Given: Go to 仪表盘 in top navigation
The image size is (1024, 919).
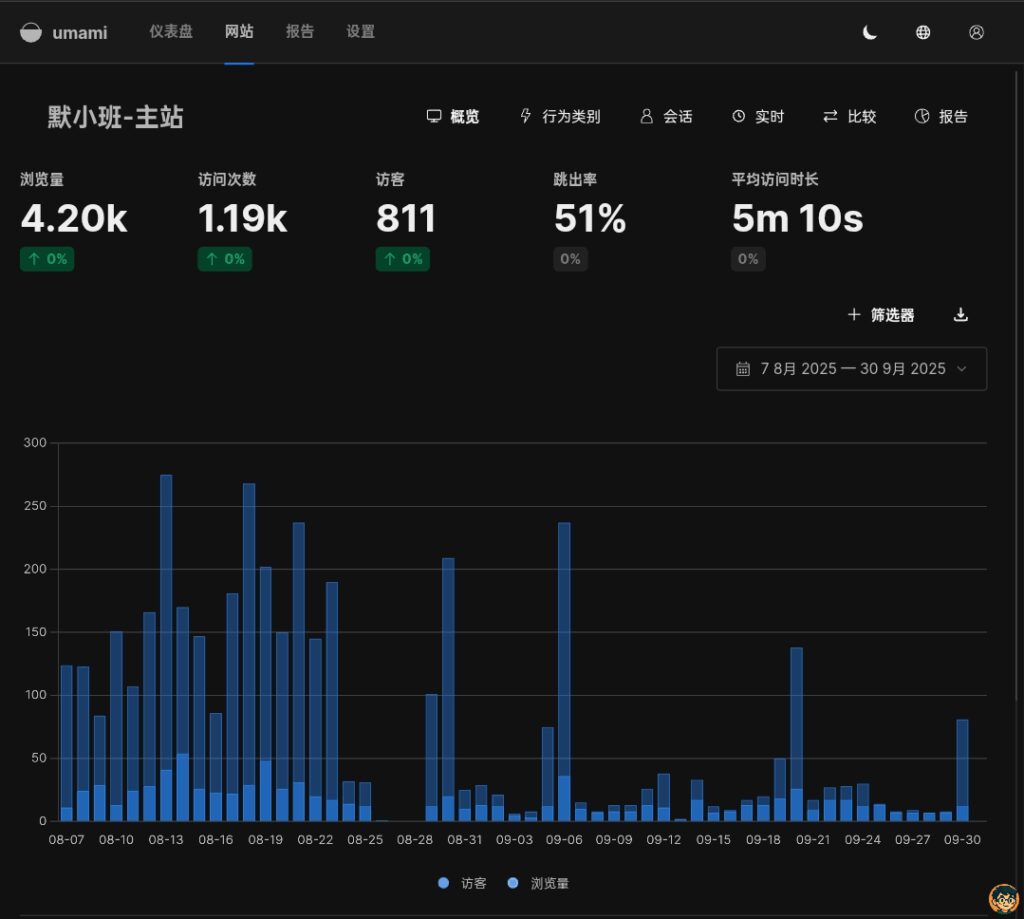Looking at the screenshot, I should pos(170,32).
